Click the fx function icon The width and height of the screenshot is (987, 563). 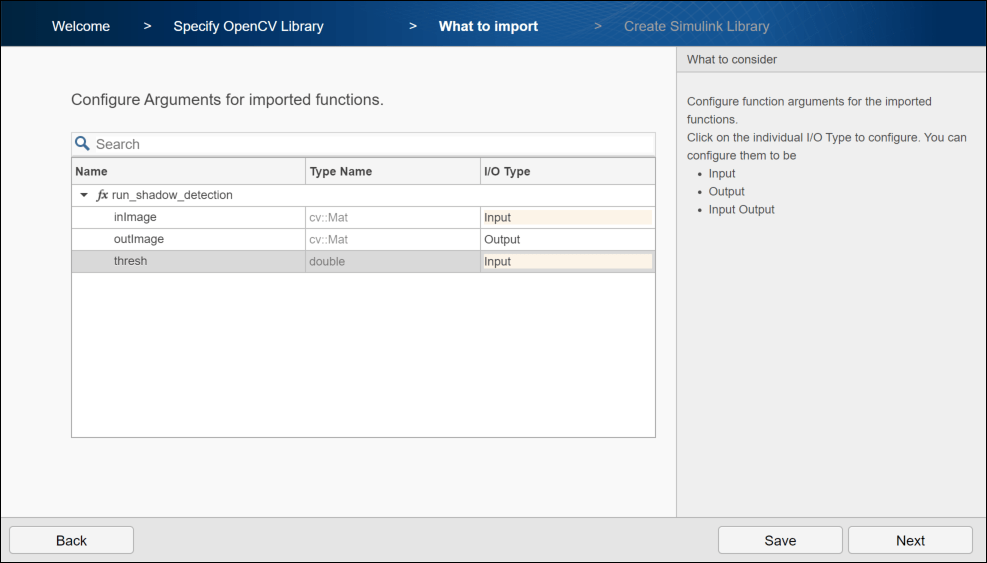[x=102, y=195]
